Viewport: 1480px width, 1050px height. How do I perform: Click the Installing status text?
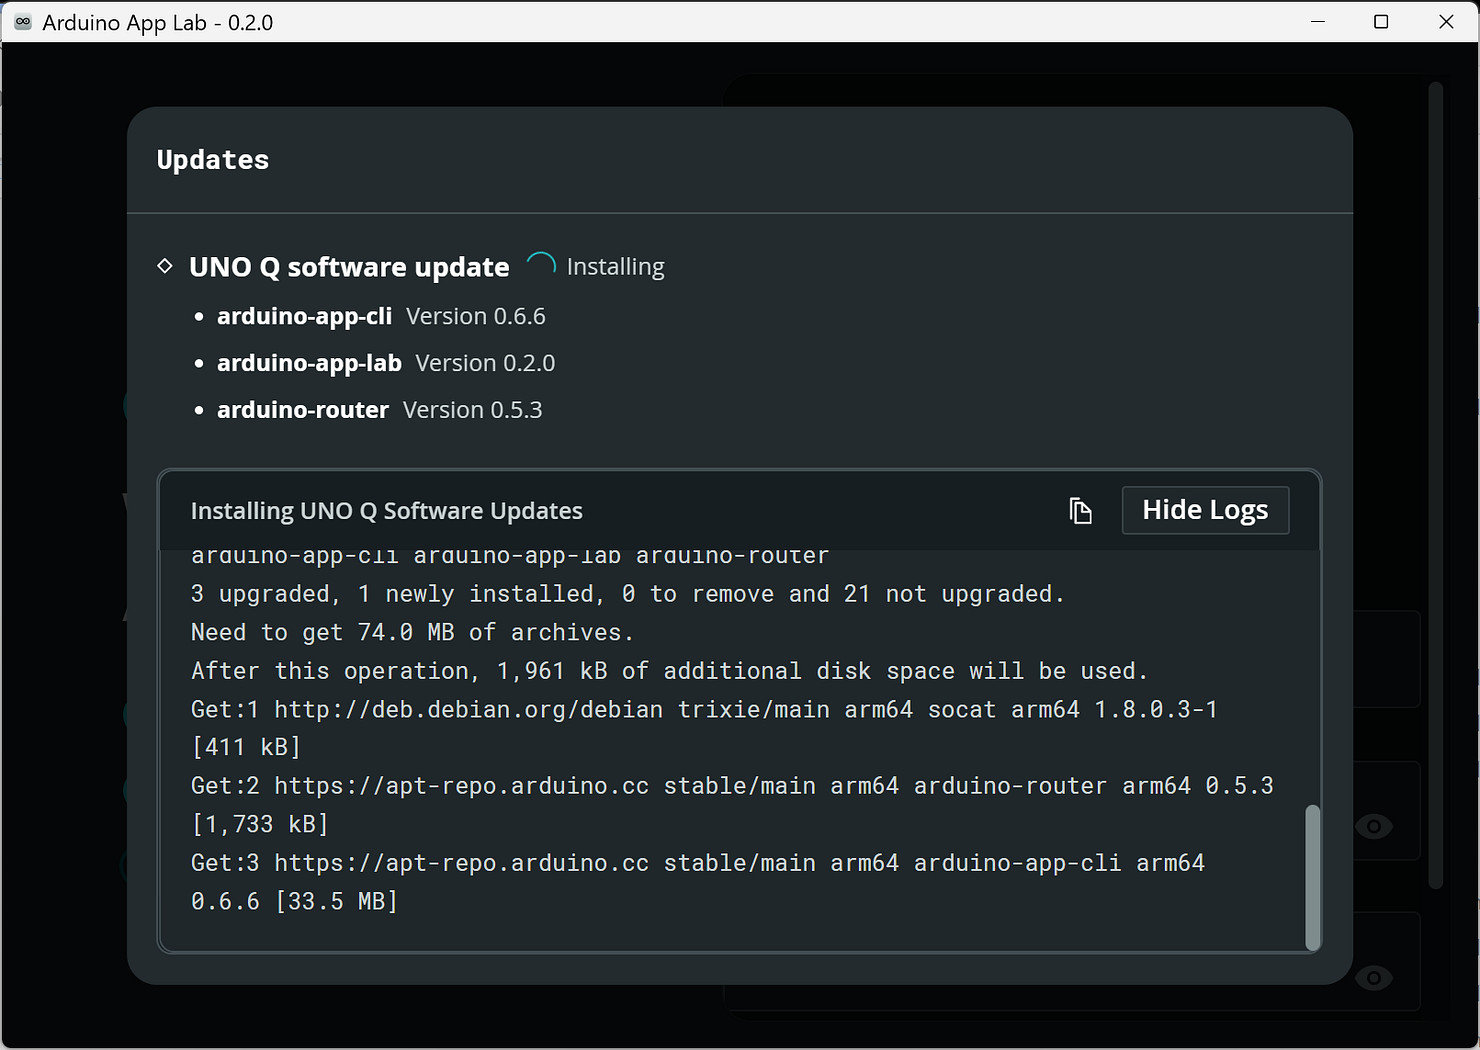615,267
